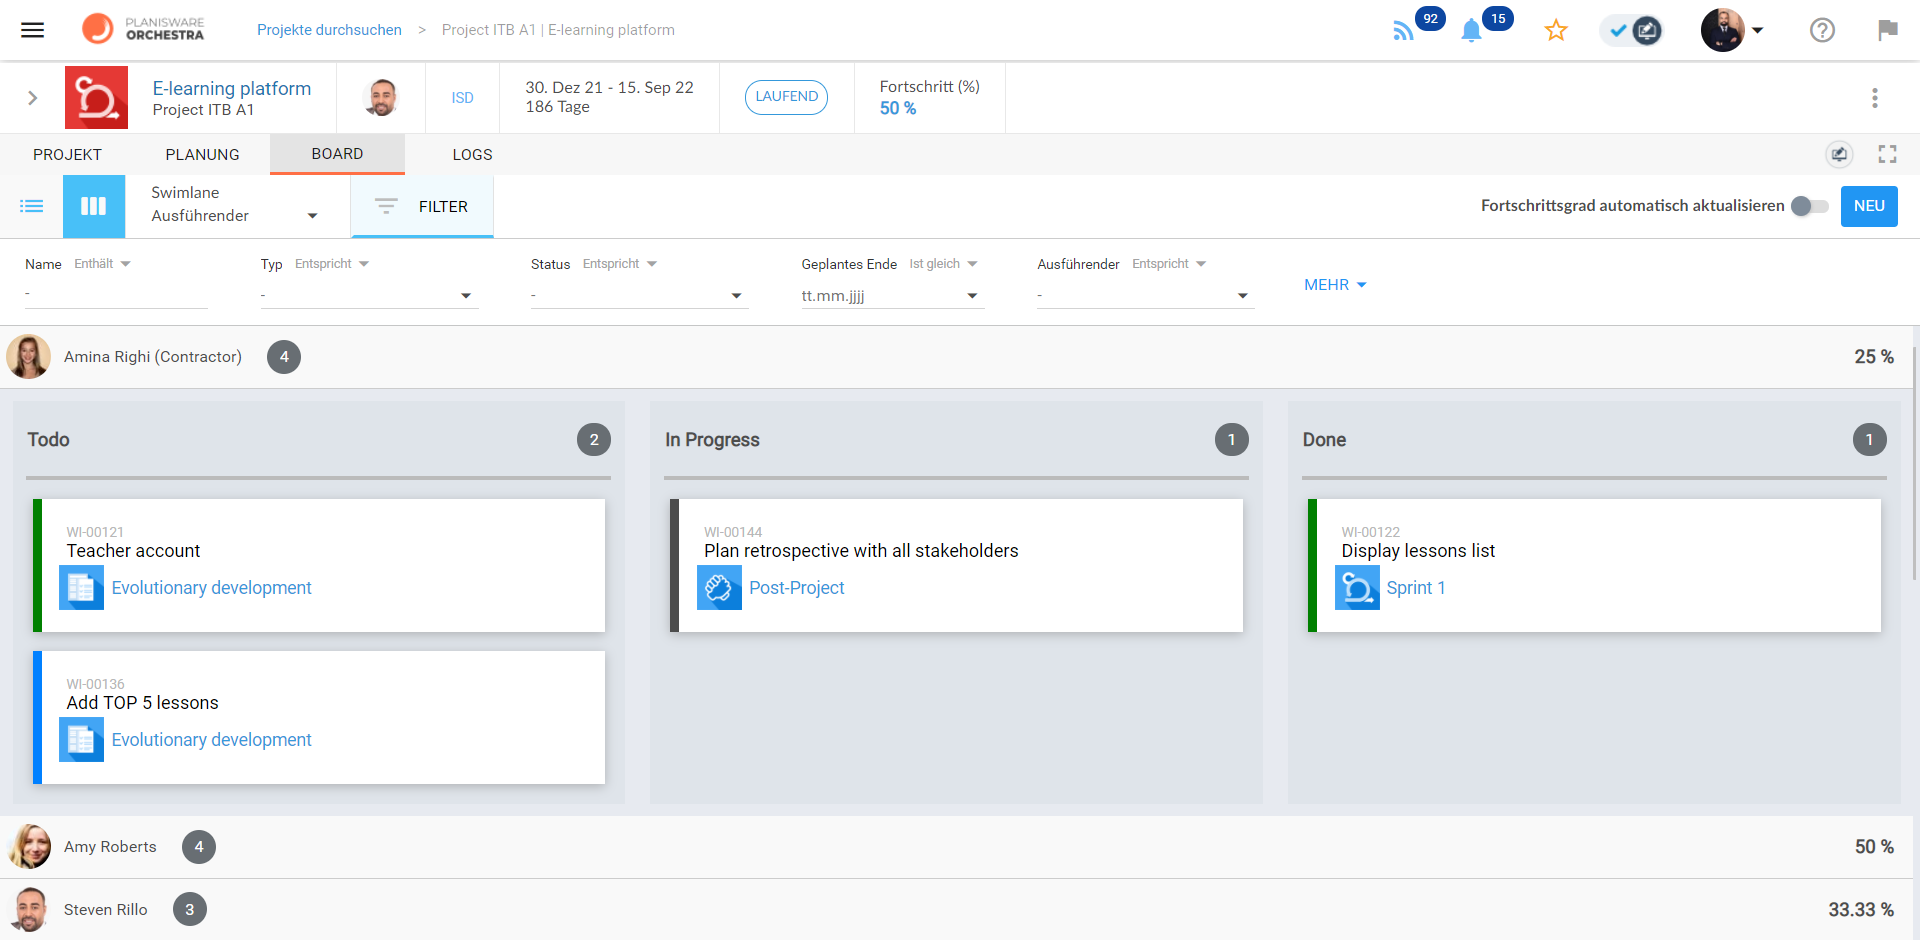Open the three-dot project options menu
This screenshot has height=940, width=1920.
(x=1874, y=98)
